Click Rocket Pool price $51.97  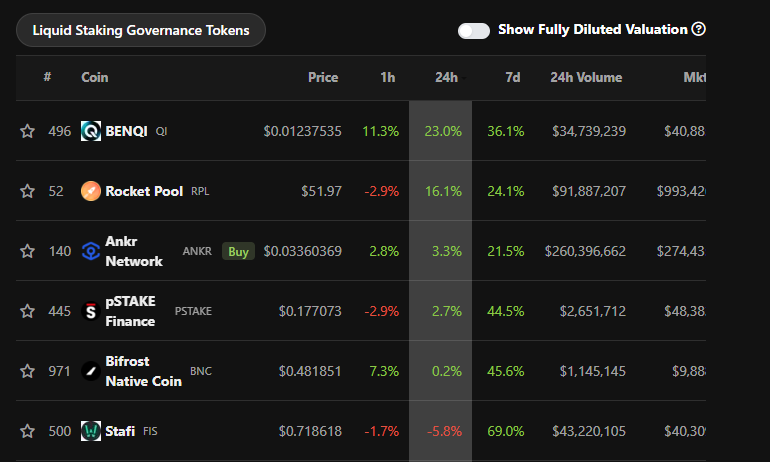pyautogui.click(x=321, y=191)
